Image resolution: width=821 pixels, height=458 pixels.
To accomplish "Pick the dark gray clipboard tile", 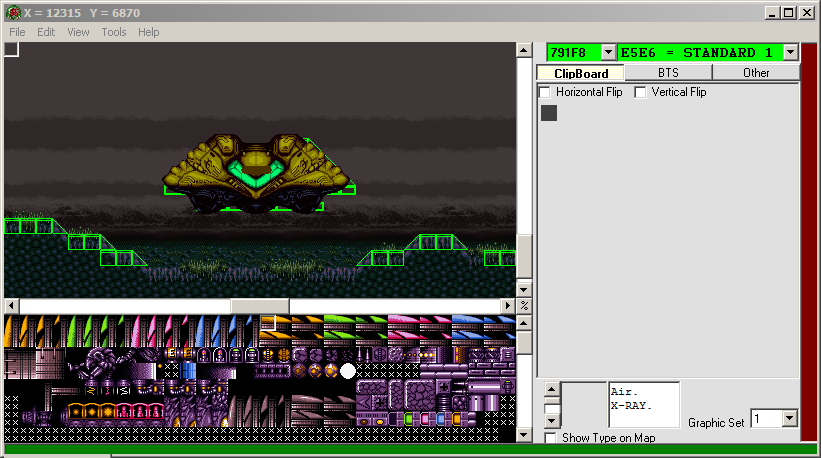I will pyautogui.click(x=549, y=113).
